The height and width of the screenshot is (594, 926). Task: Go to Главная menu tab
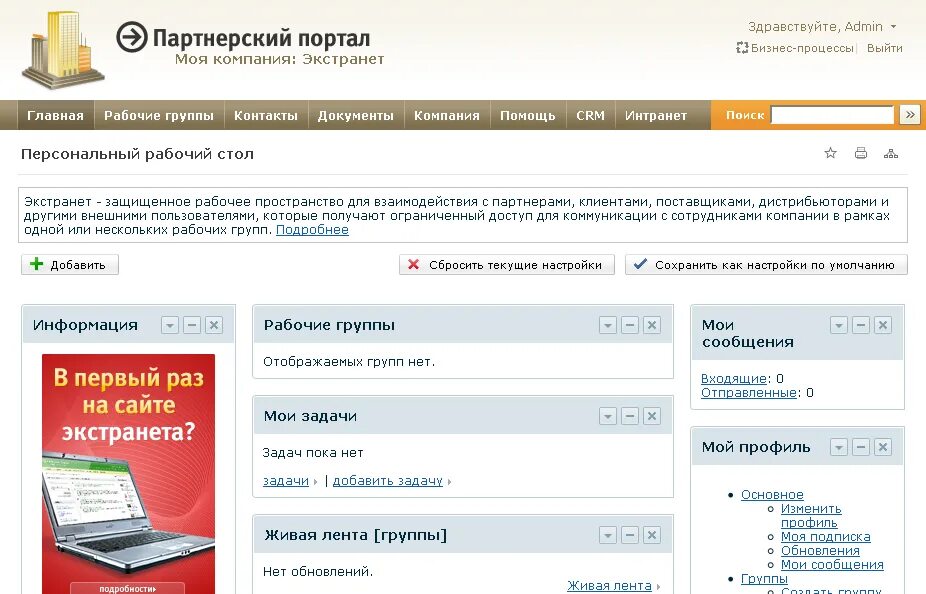point(56,115)
